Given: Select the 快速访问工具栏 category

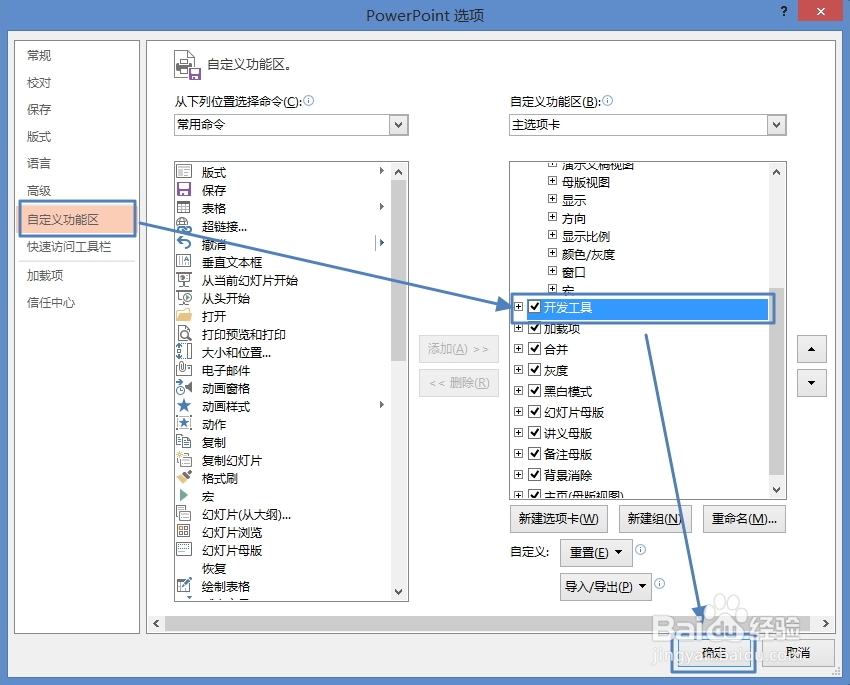Looking at the screenshot, I should (x=69, y=247).
